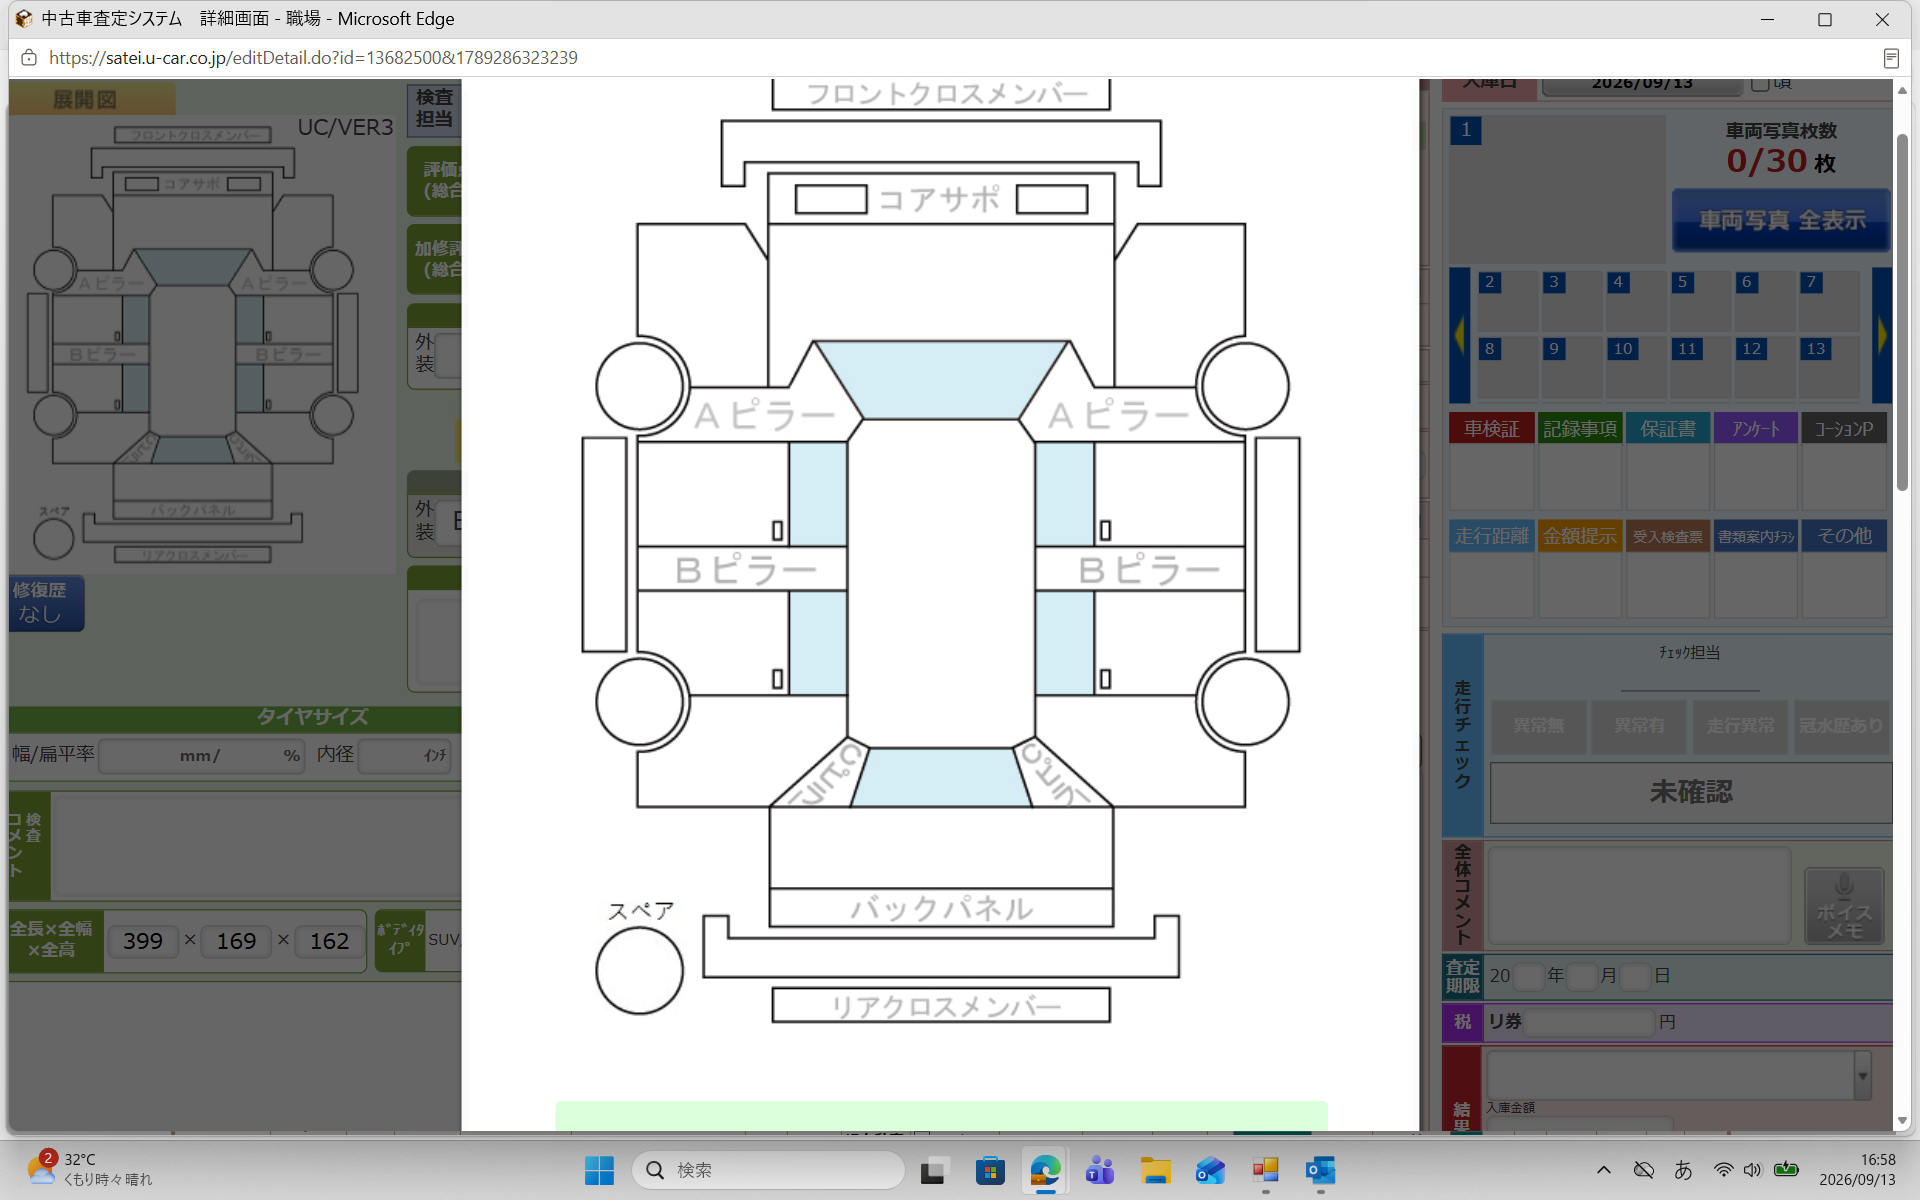The height and width of the screenshot is (1200, 1920).
Task: Click the page vertical scrollbar thumb
Action: (1902, 310)
